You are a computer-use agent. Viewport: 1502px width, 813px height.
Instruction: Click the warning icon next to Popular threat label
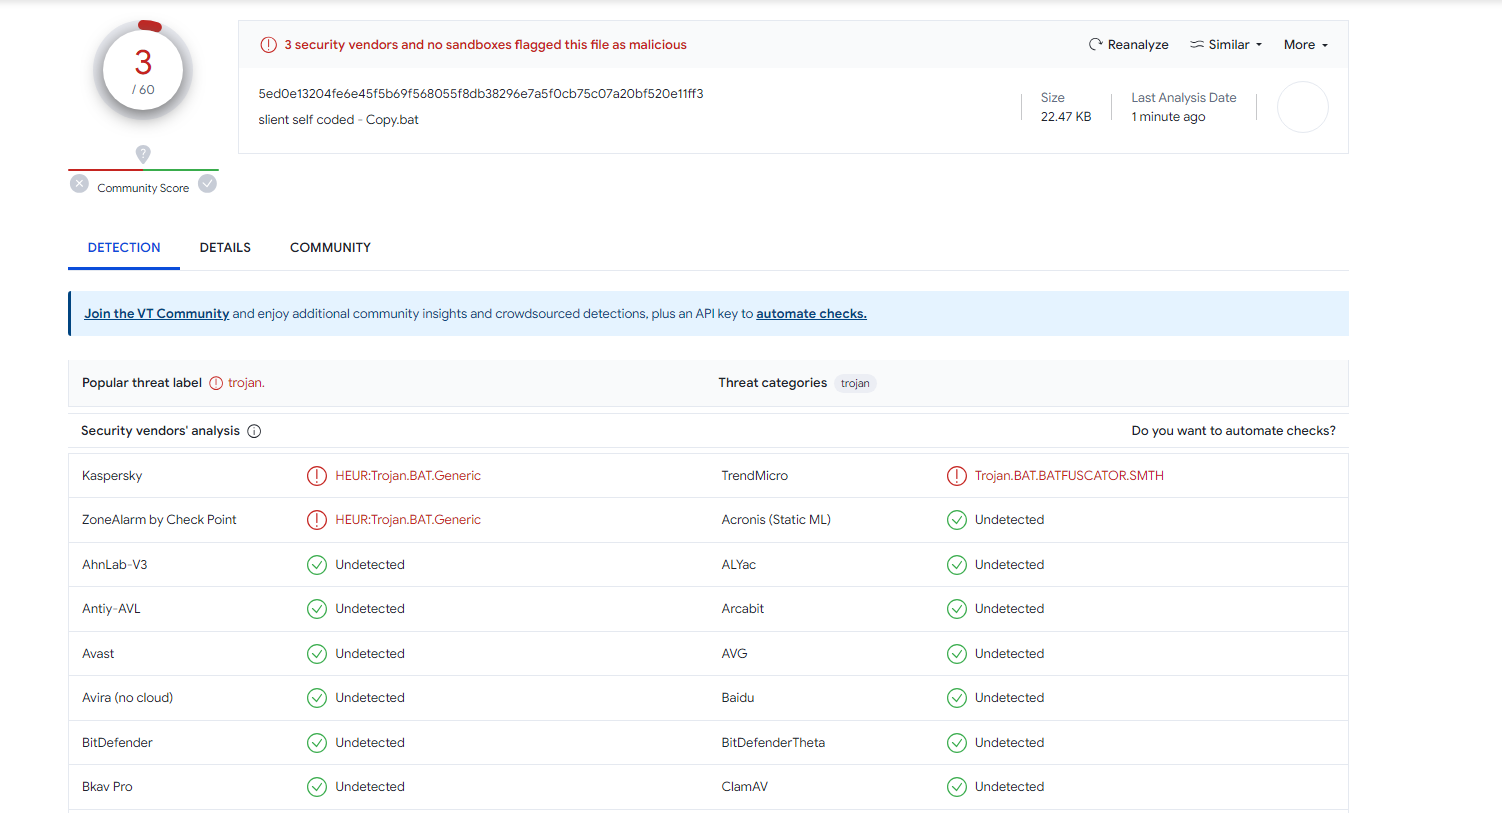tap(214, 382)
